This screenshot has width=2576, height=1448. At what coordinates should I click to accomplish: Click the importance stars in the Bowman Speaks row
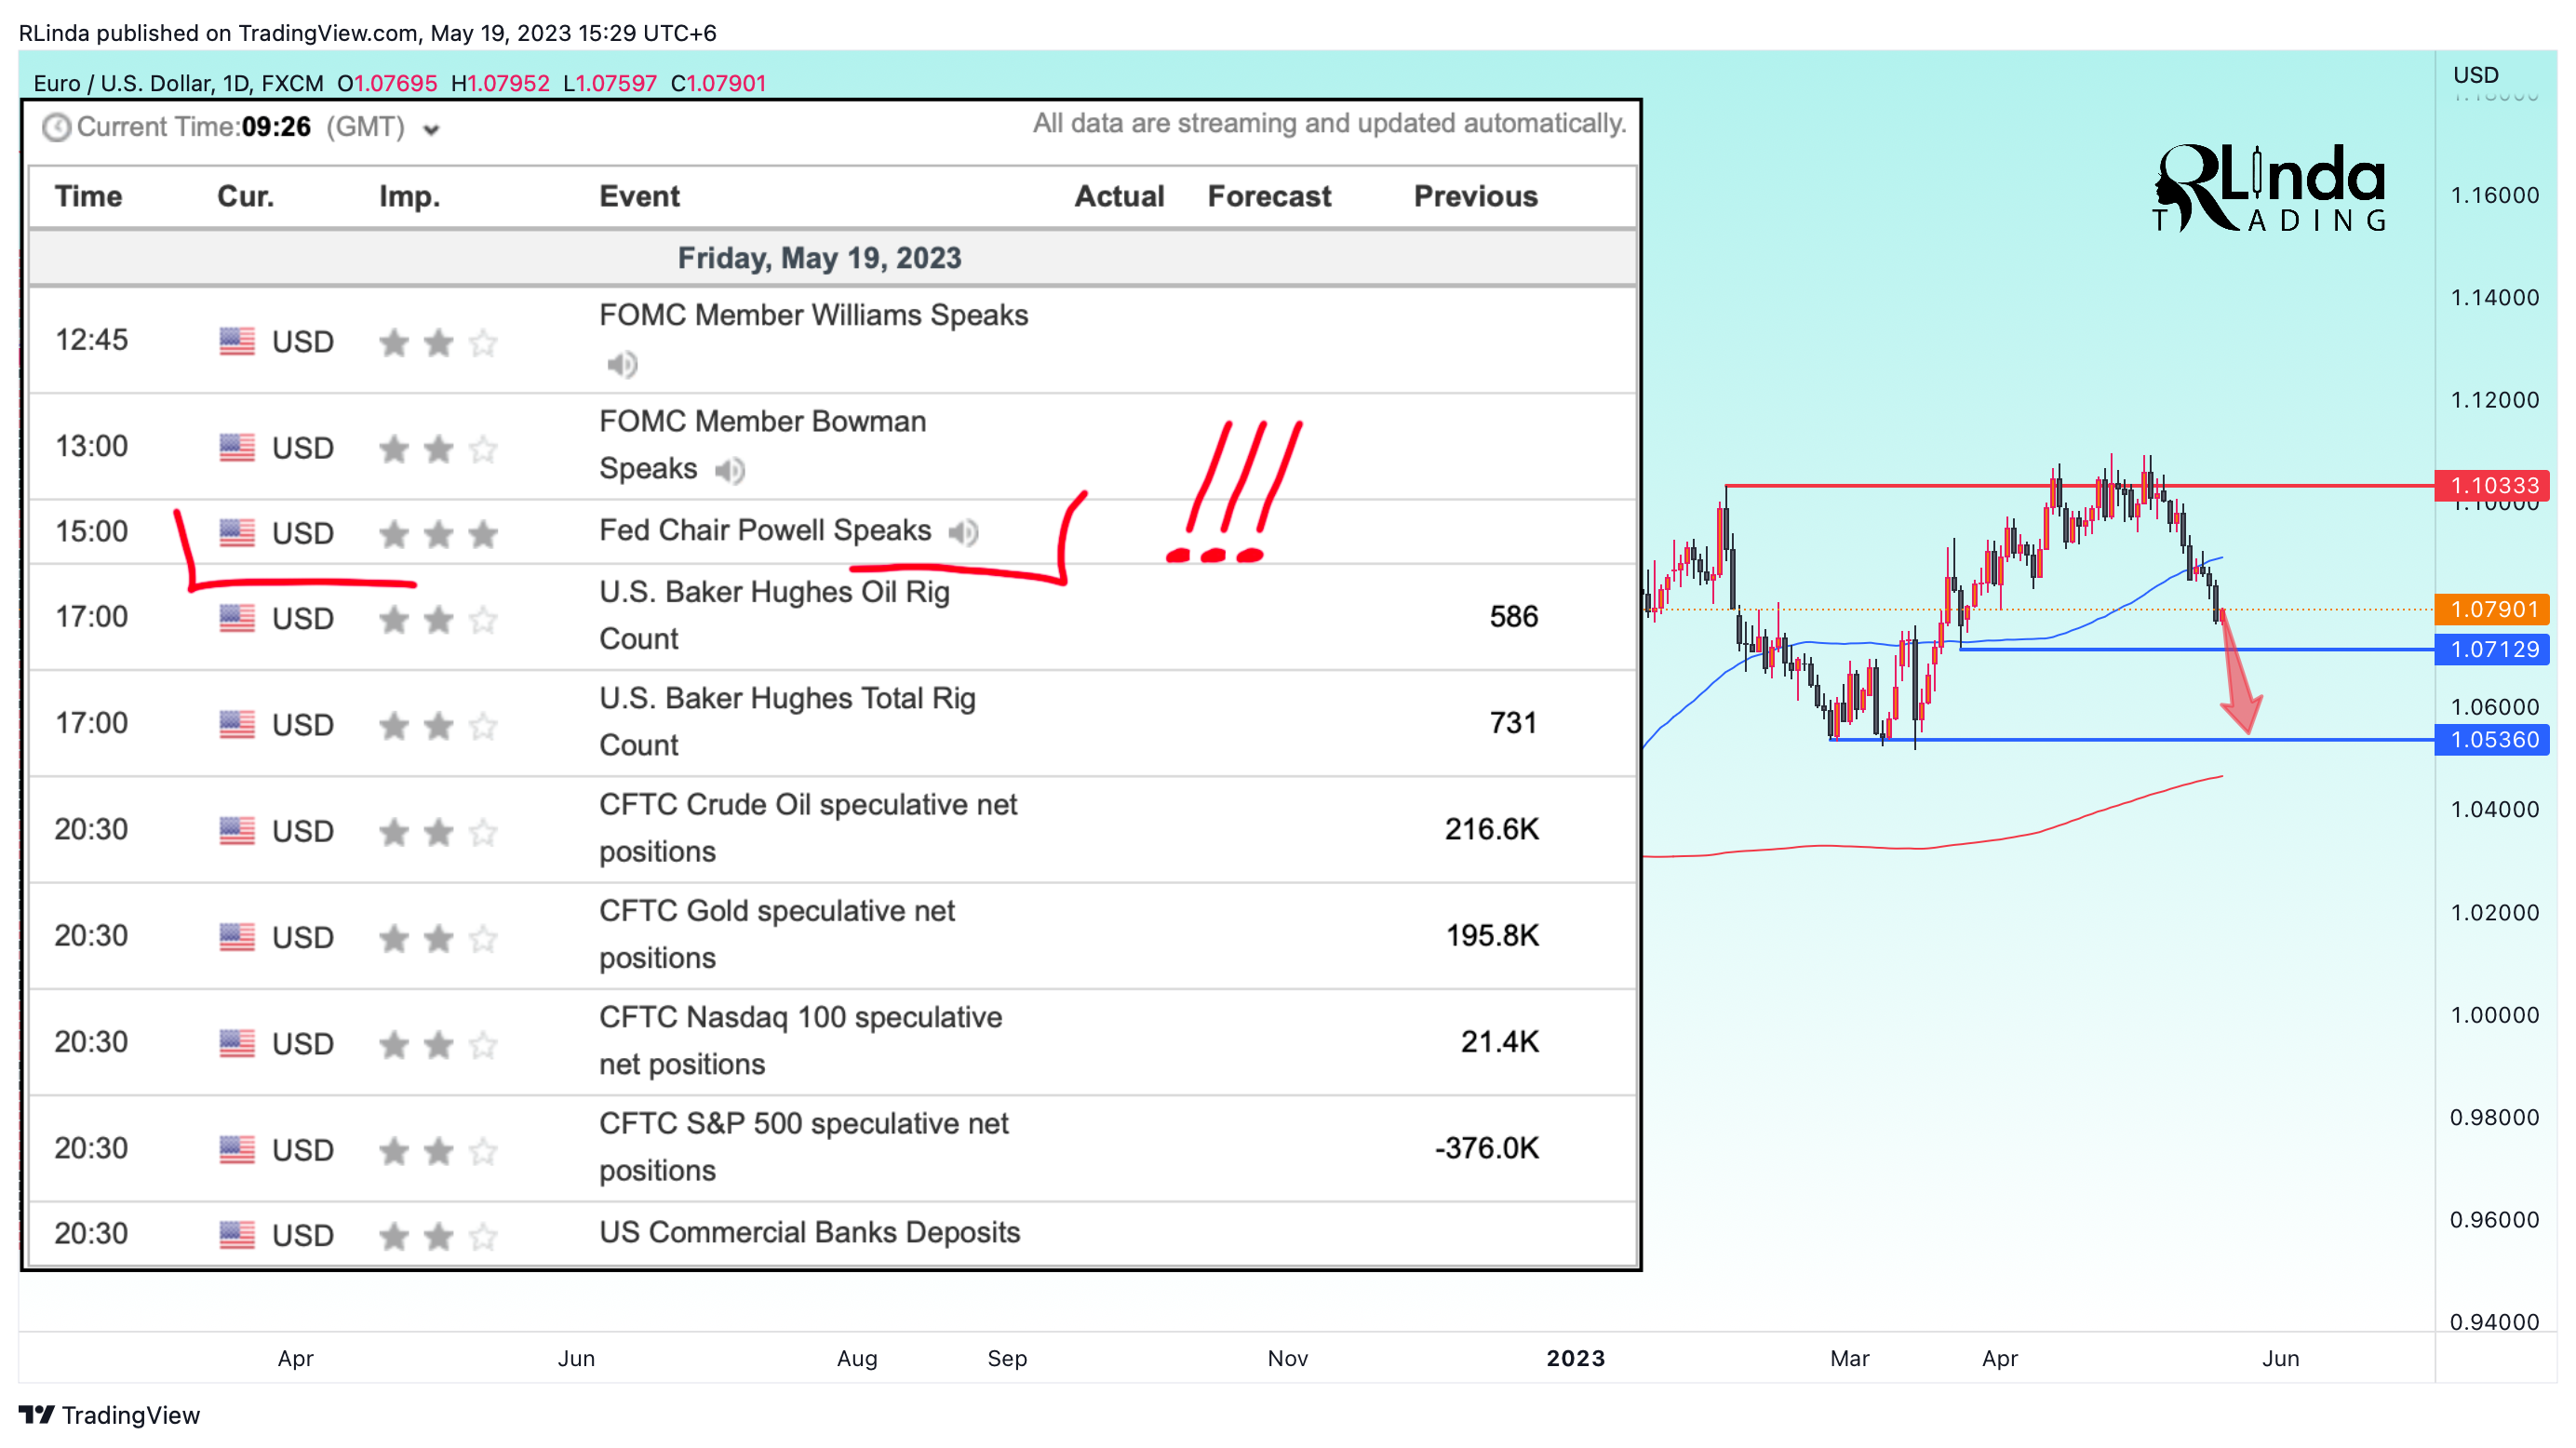439,449
